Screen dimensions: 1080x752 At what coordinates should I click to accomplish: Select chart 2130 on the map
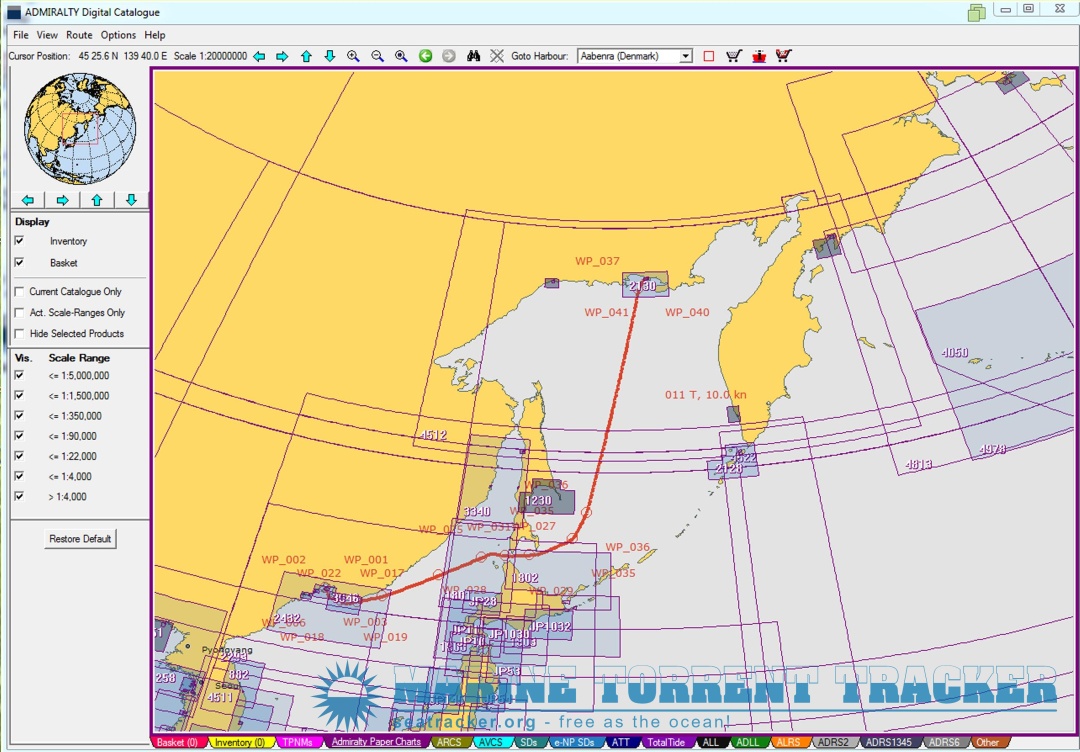[645, 284]
